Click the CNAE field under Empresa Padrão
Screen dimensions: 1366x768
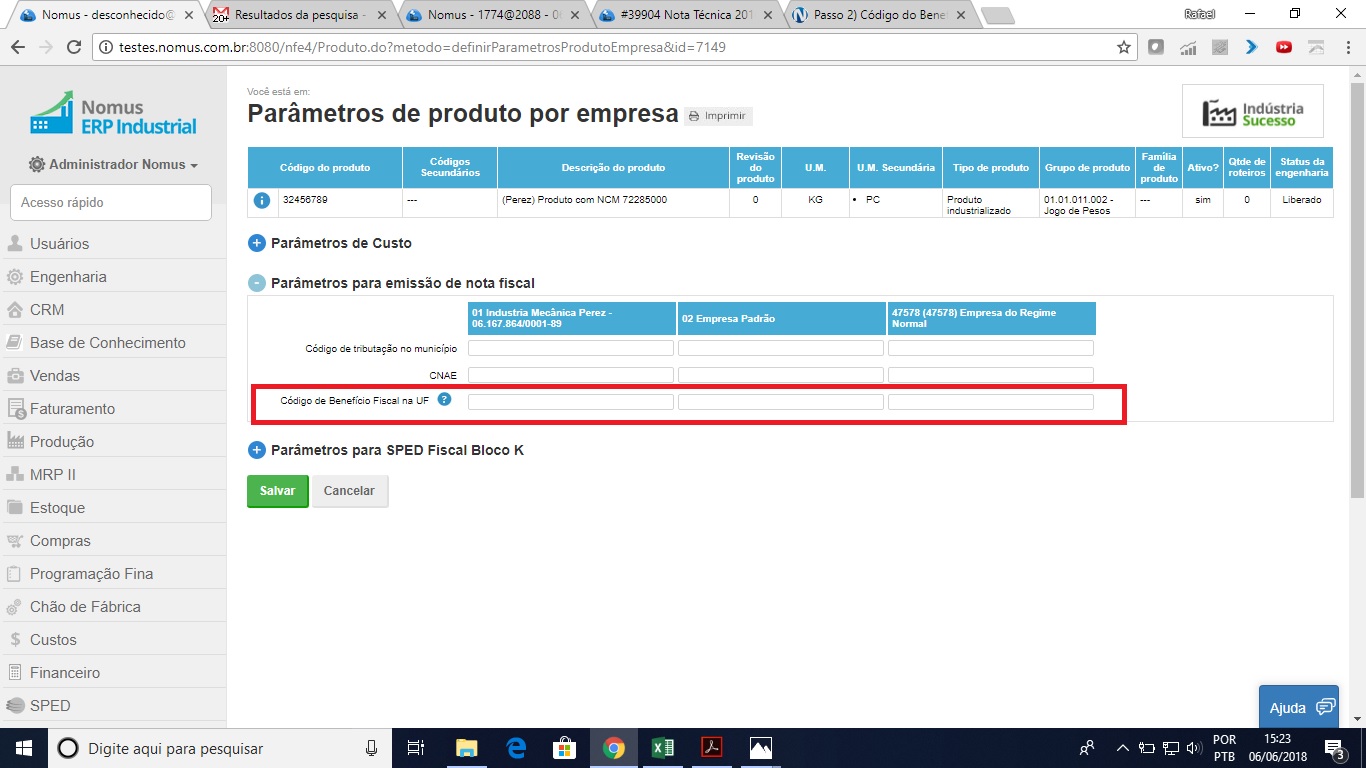(x=781, y=375)
